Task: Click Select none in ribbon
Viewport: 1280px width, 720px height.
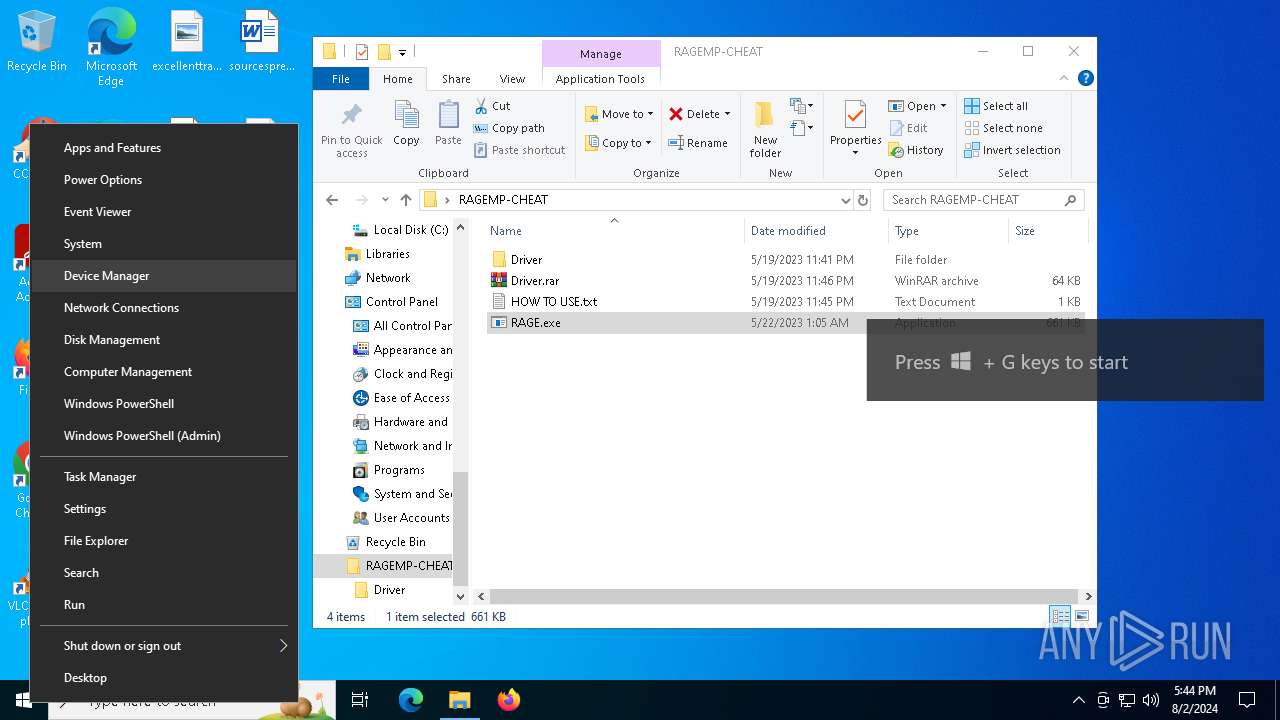Action: 1003,128
